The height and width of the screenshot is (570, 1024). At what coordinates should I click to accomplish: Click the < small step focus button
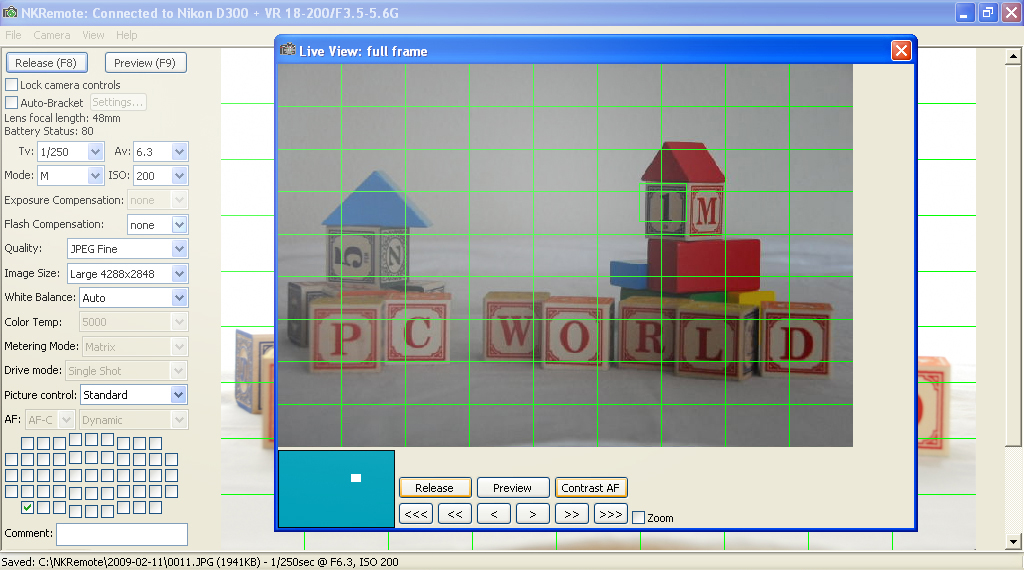(494, 514)
